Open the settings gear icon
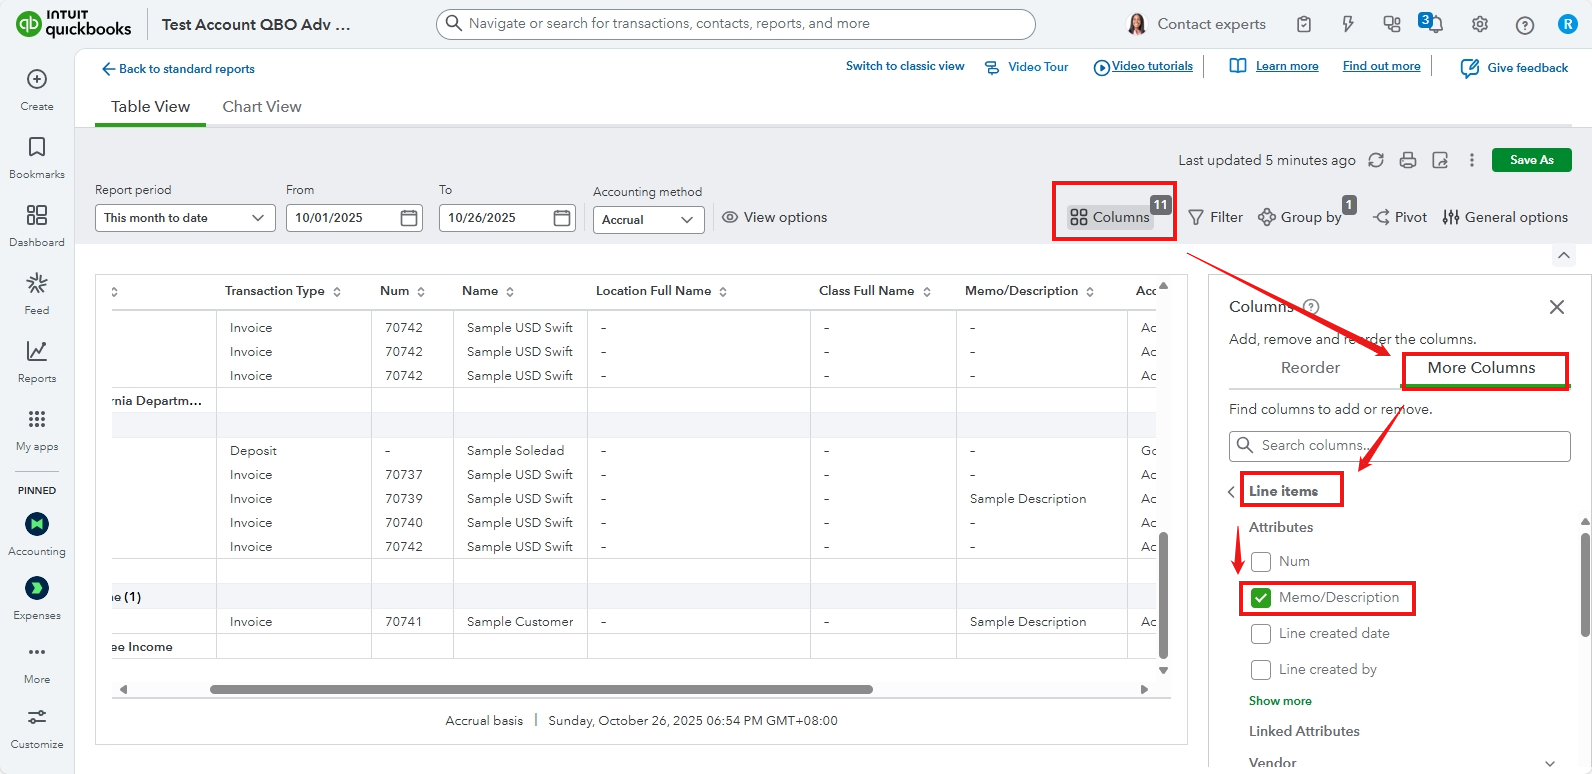Image resolution: width=1592 pixels, height=774 pixels. point(1480,25)
